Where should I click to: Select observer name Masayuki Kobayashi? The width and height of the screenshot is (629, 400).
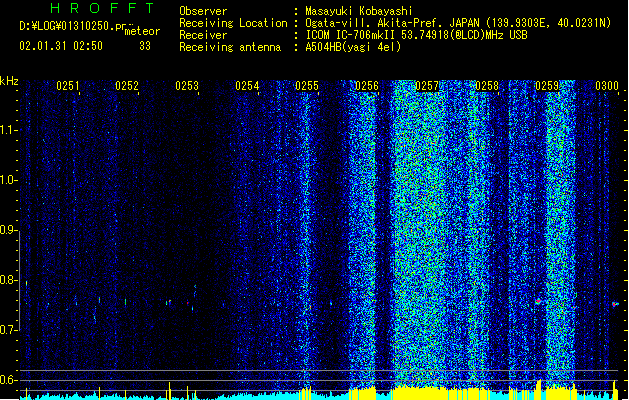[x=359, y=11]
